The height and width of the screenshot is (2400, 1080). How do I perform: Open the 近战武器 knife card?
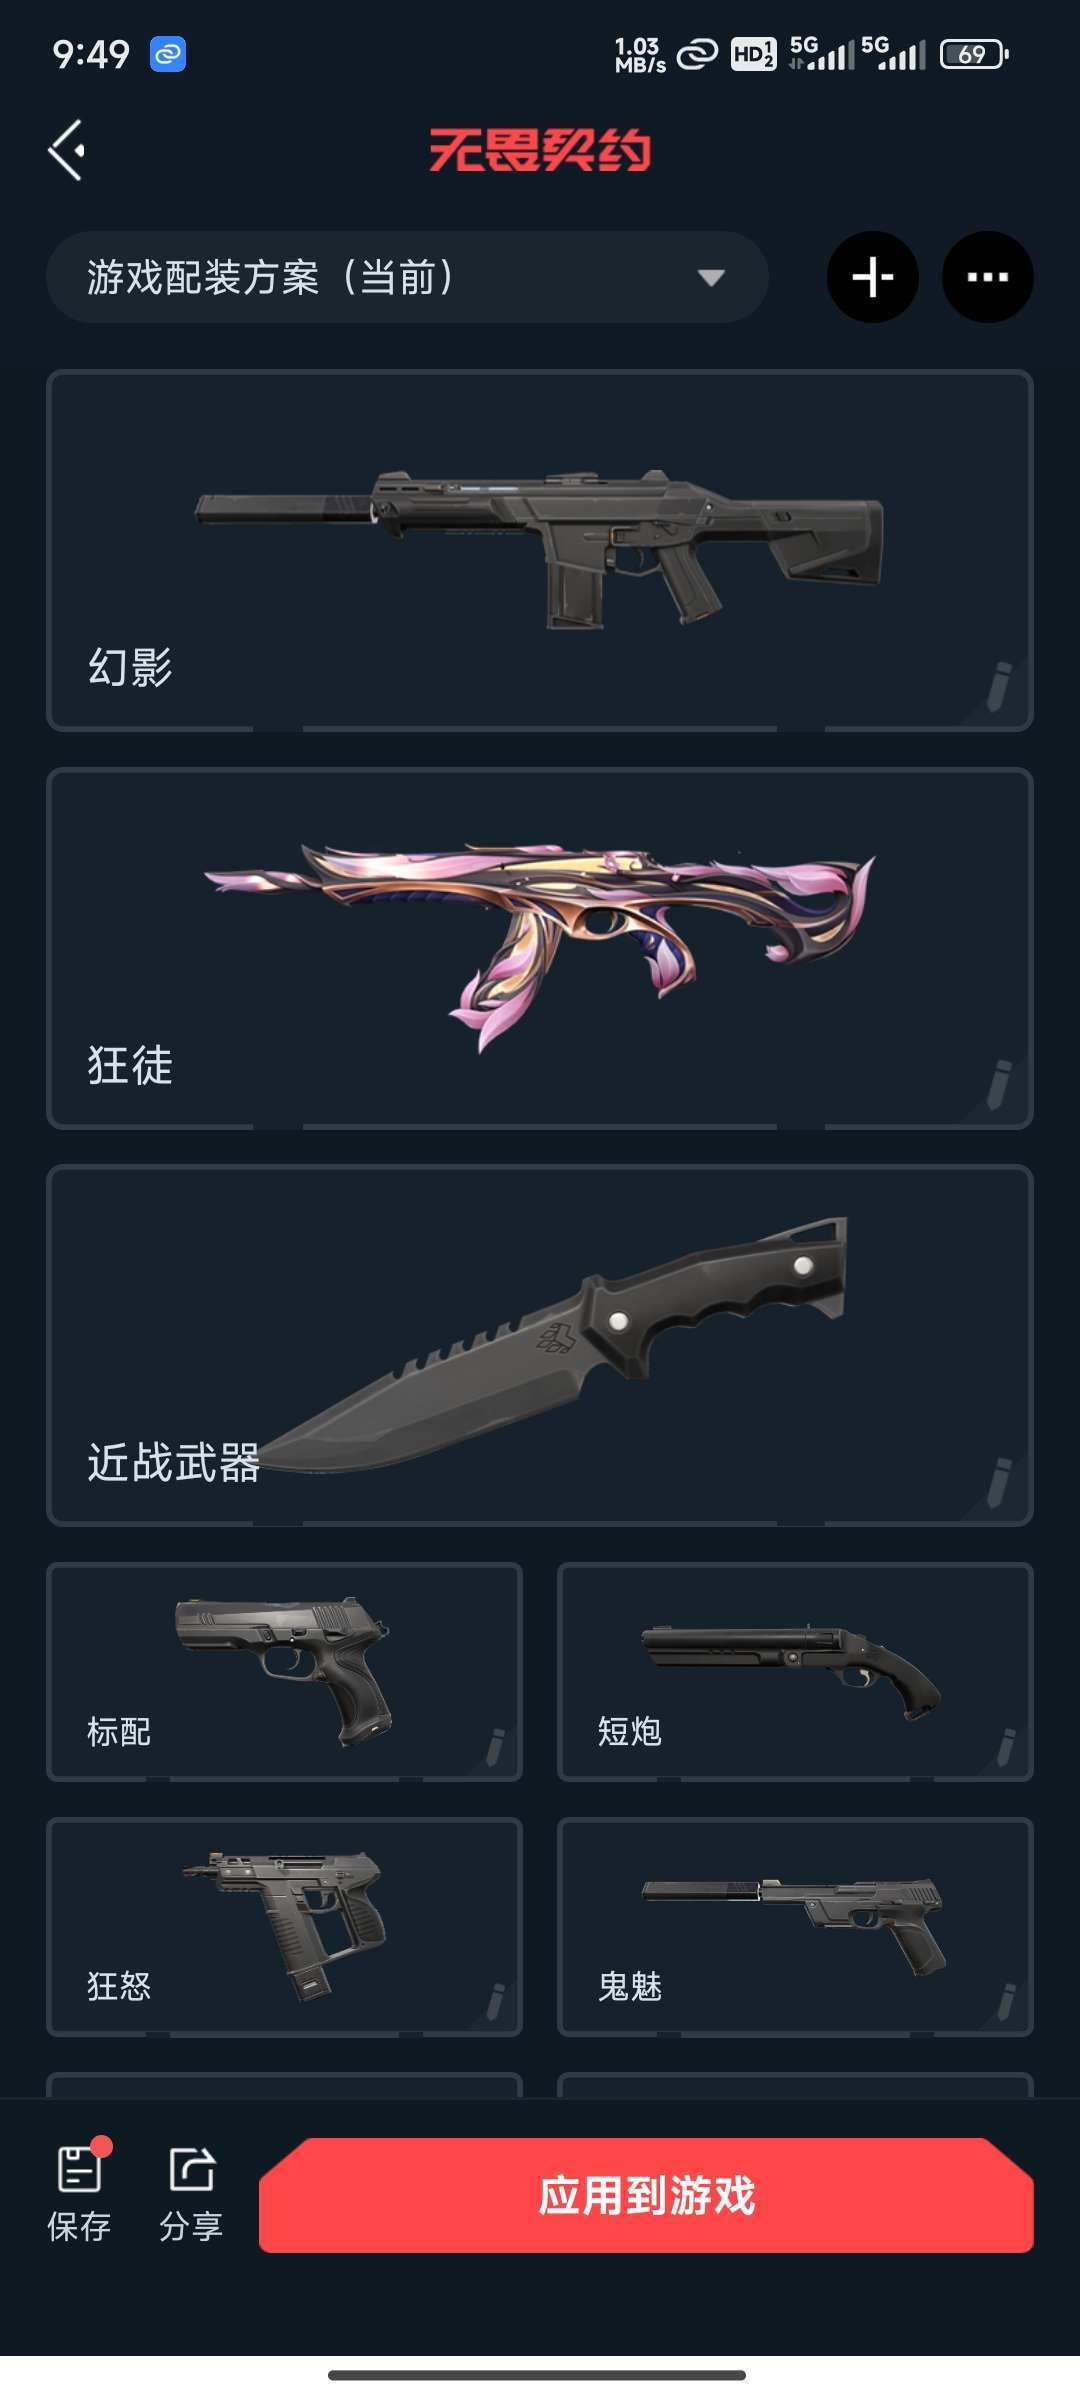(x=540, y=1345)
